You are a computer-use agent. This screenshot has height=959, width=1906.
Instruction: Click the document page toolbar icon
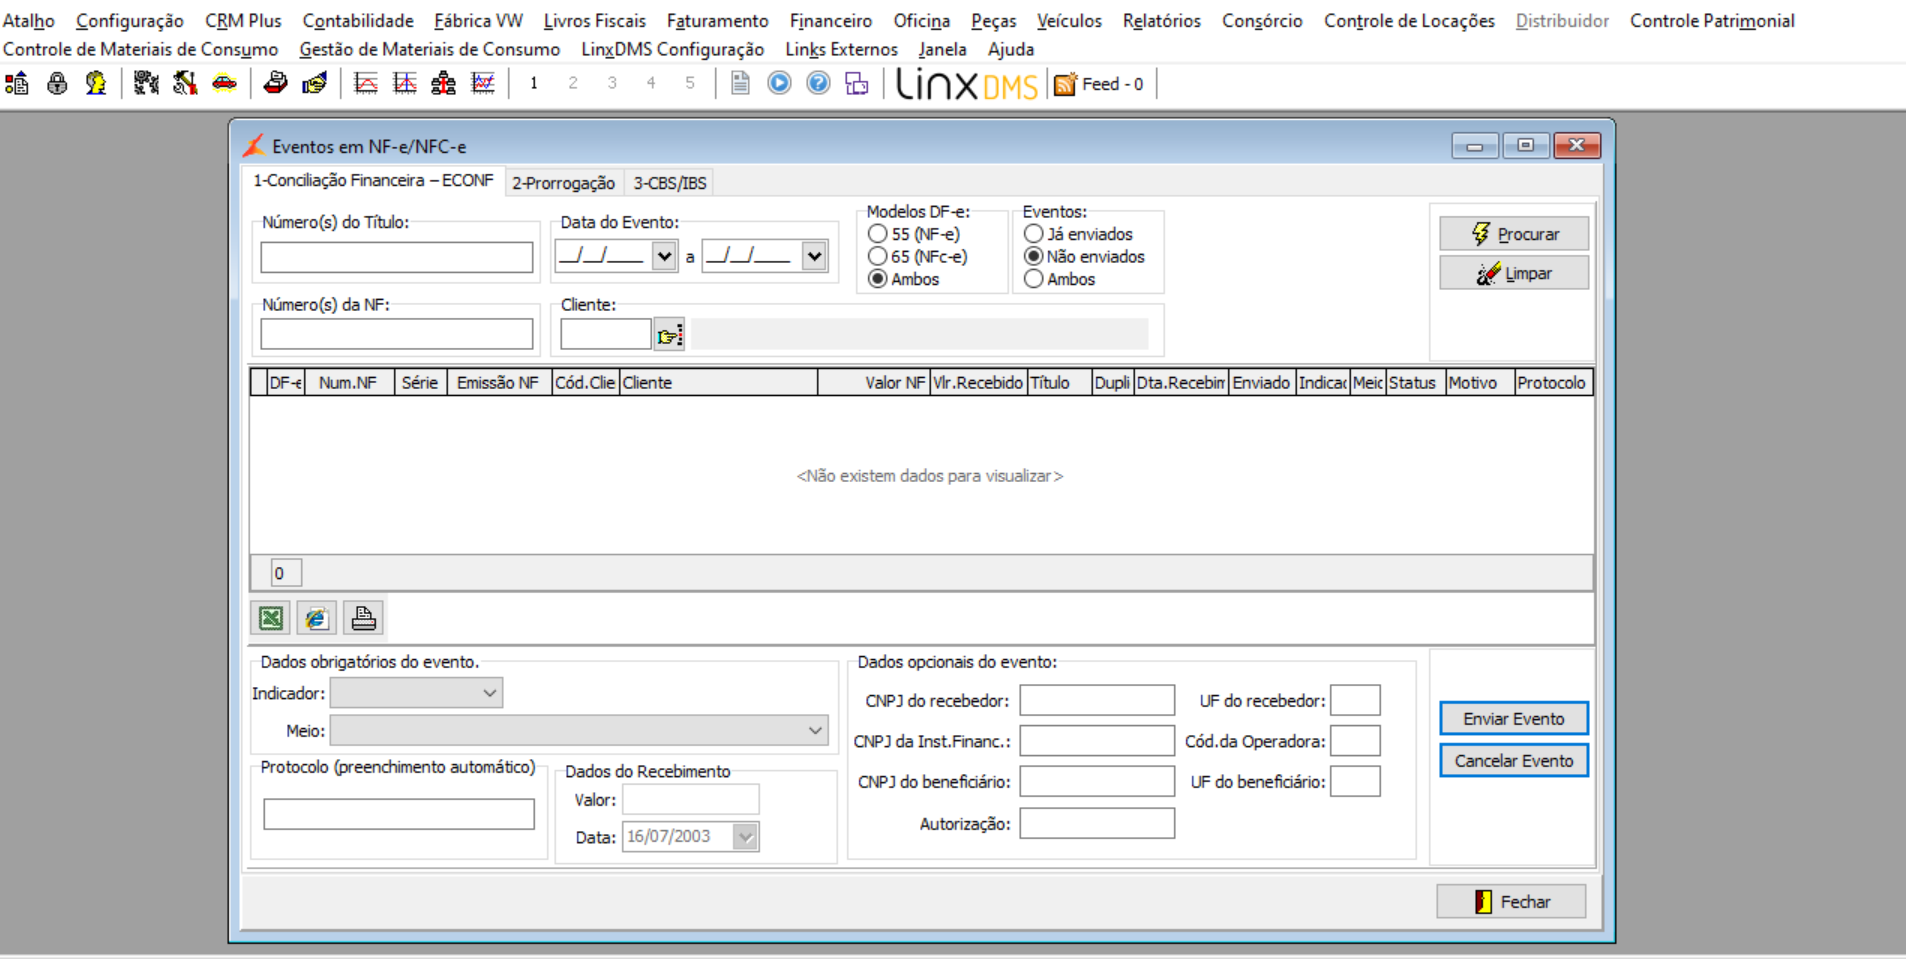click(740, 84)
